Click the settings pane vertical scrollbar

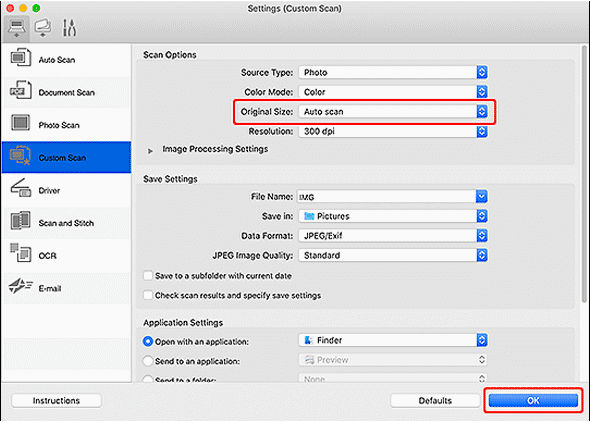click(584, 173)
